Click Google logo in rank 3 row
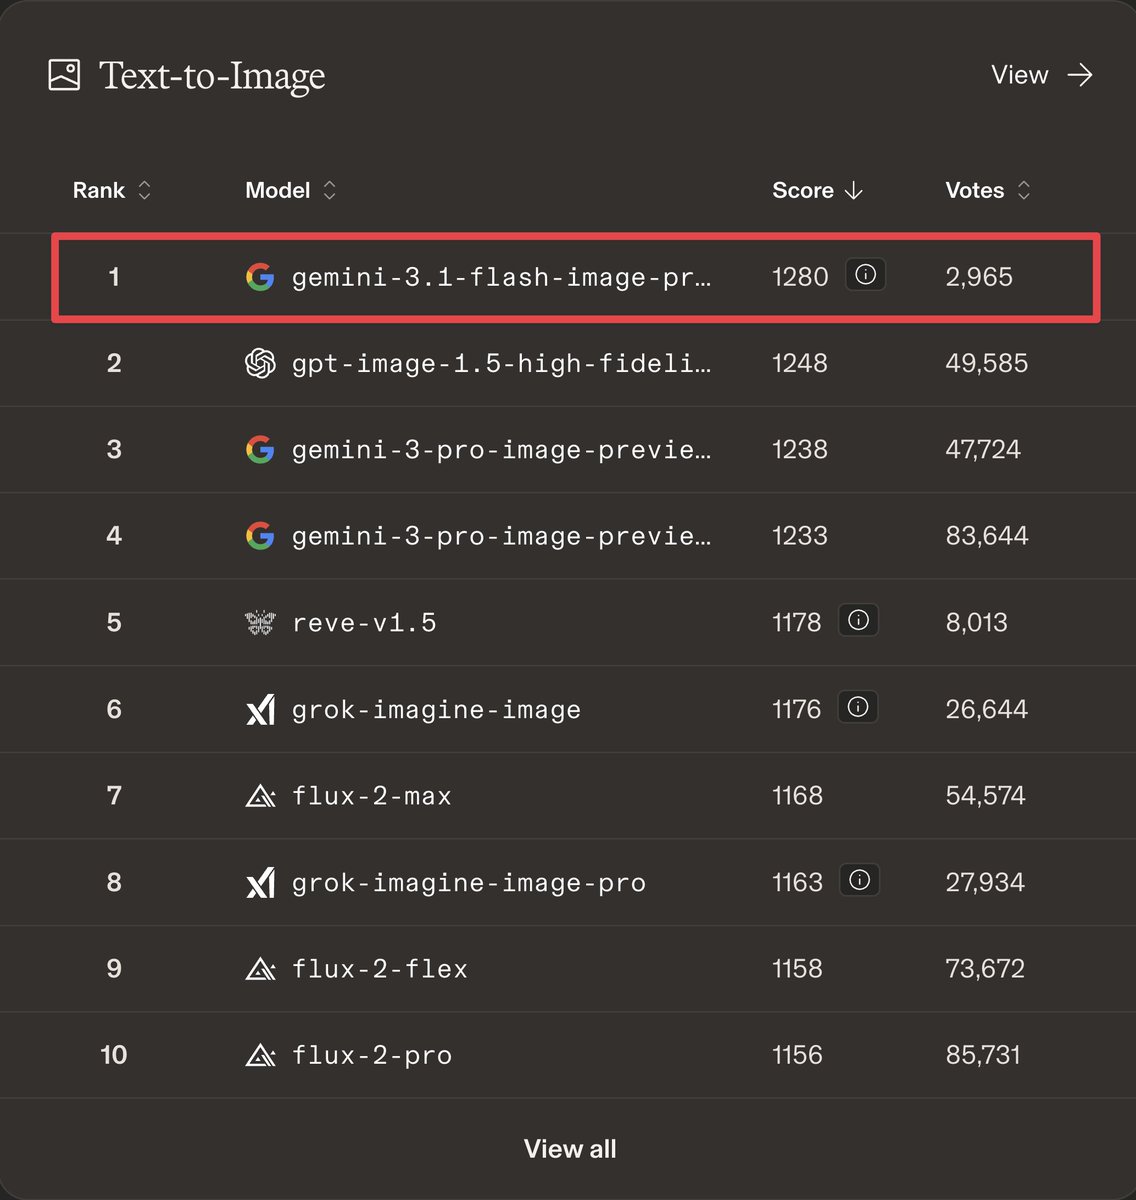 click(260, 449)
